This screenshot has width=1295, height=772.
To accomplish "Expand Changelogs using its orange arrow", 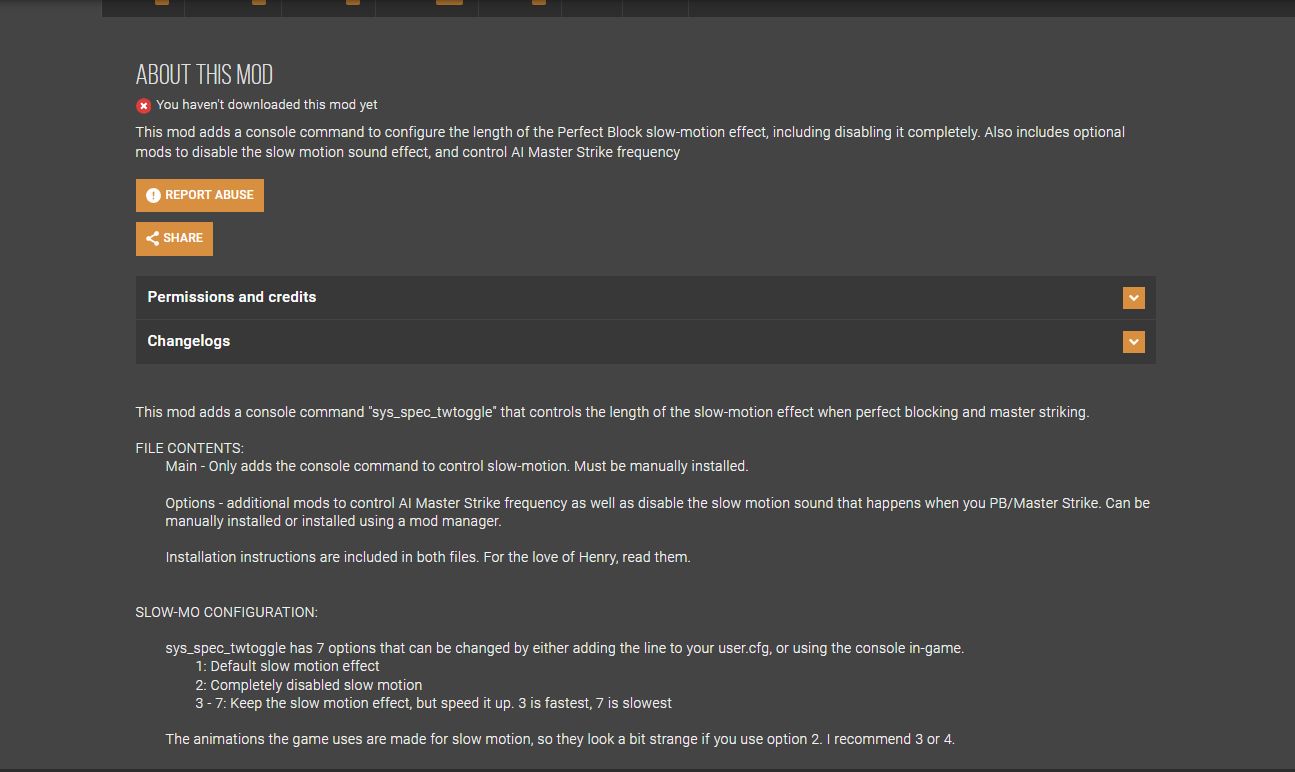I will [x=1133, y=342].
